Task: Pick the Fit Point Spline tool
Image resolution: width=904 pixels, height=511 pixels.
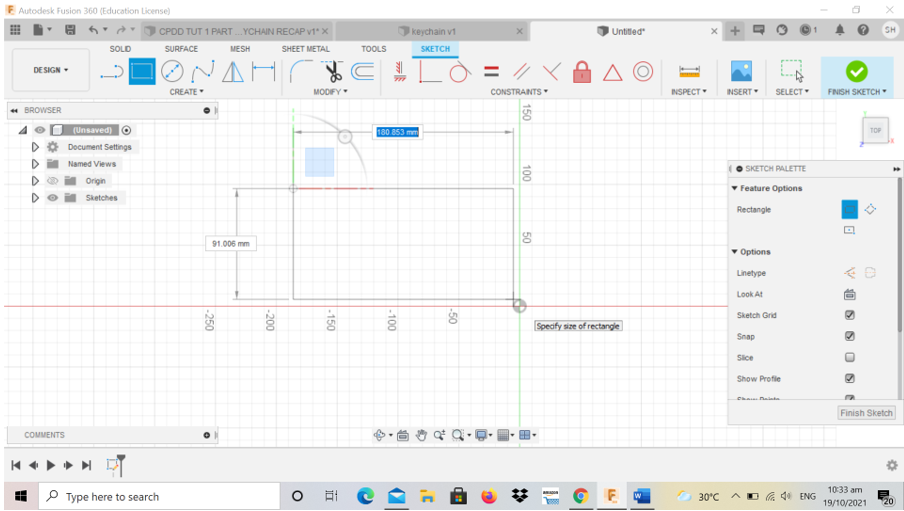Action: coord(202,72)
